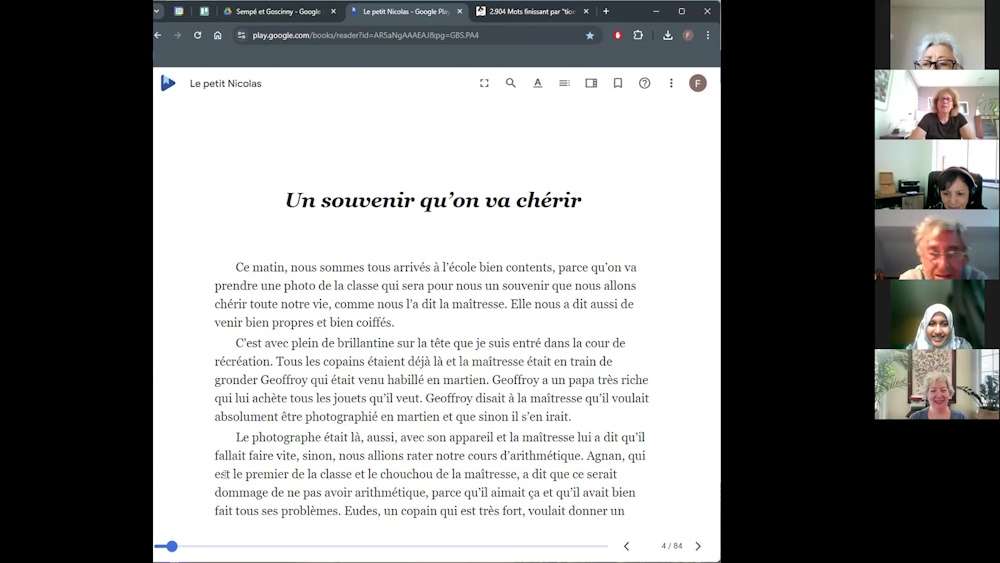Open the Extensions puzzle icon

(x=638, y=35)
